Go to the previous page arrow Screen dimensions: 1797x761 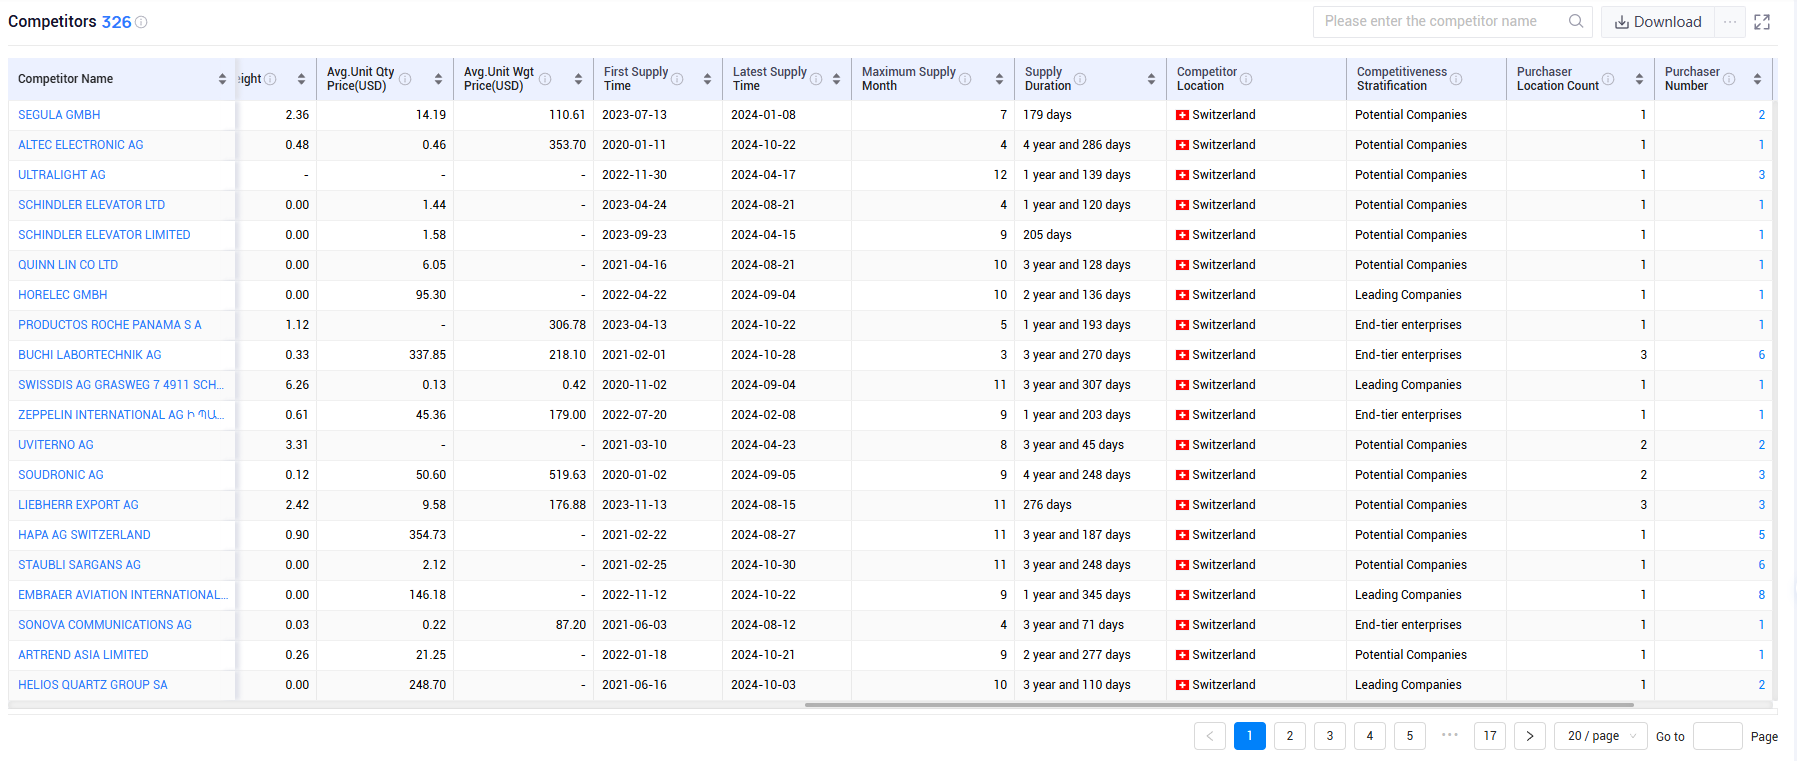(1210, 736)
